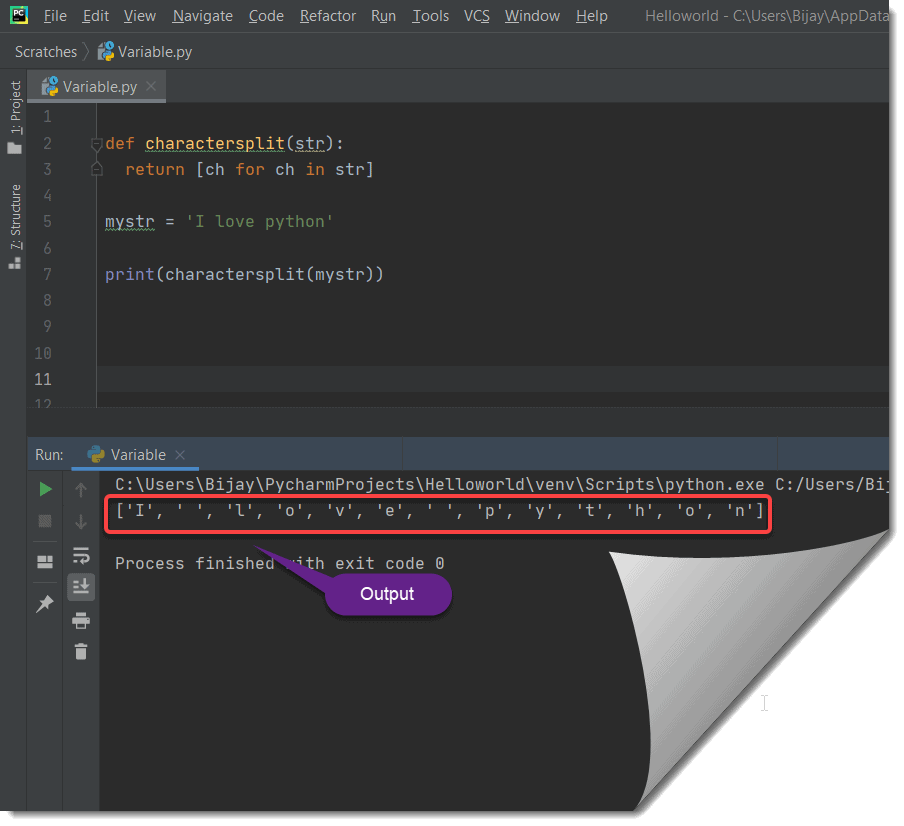Open the Scratches breadcrumb dropdown
904x826 pixels.
point(47,50)
